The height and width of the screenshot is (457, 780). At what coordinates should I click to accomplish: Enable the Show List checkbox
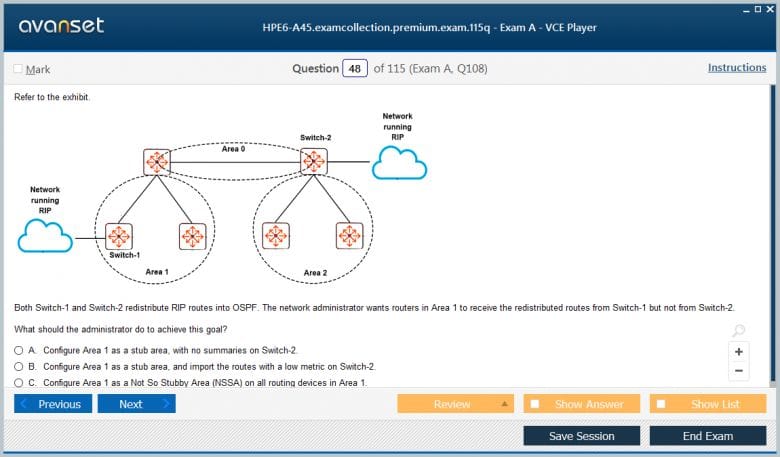[661, 404]
